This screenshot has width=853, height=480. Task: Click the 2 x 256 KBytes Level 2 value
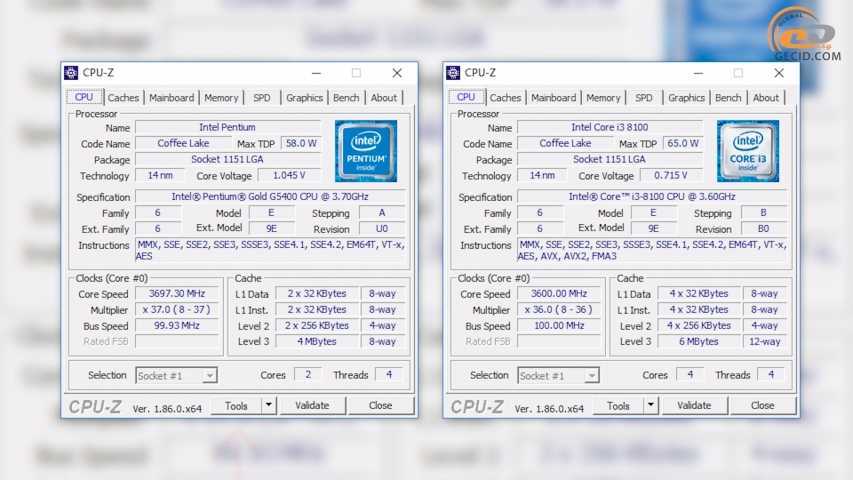317,325
